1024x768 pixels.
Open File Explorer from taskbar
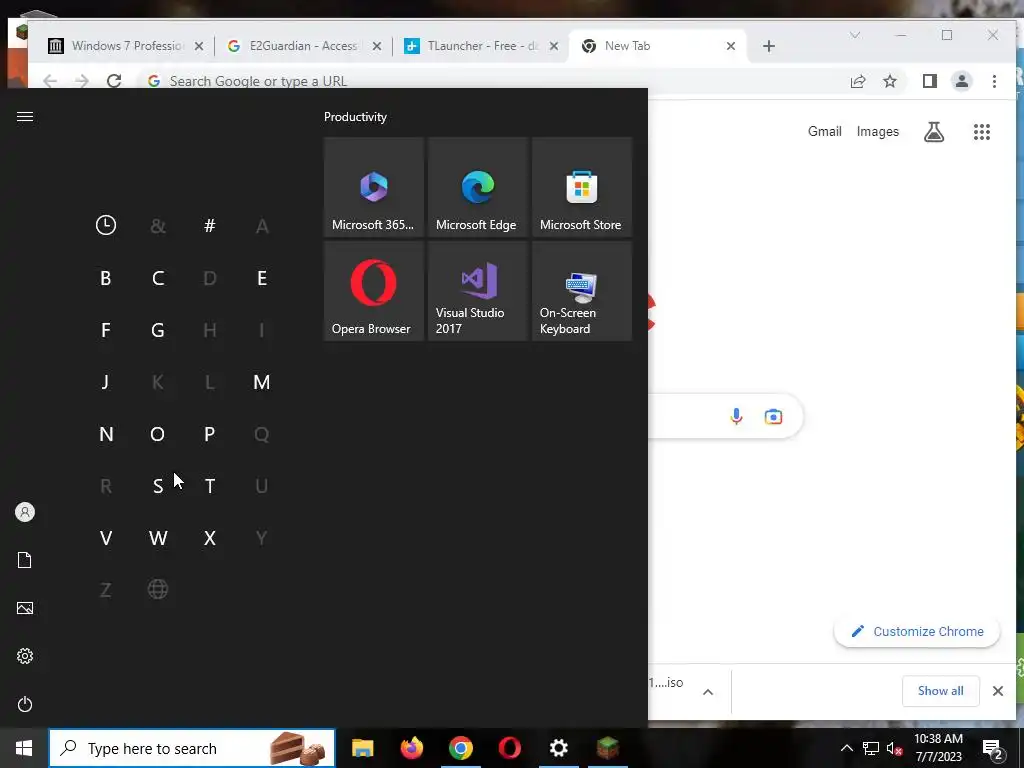pyautogui.click(x=362, y=748)
